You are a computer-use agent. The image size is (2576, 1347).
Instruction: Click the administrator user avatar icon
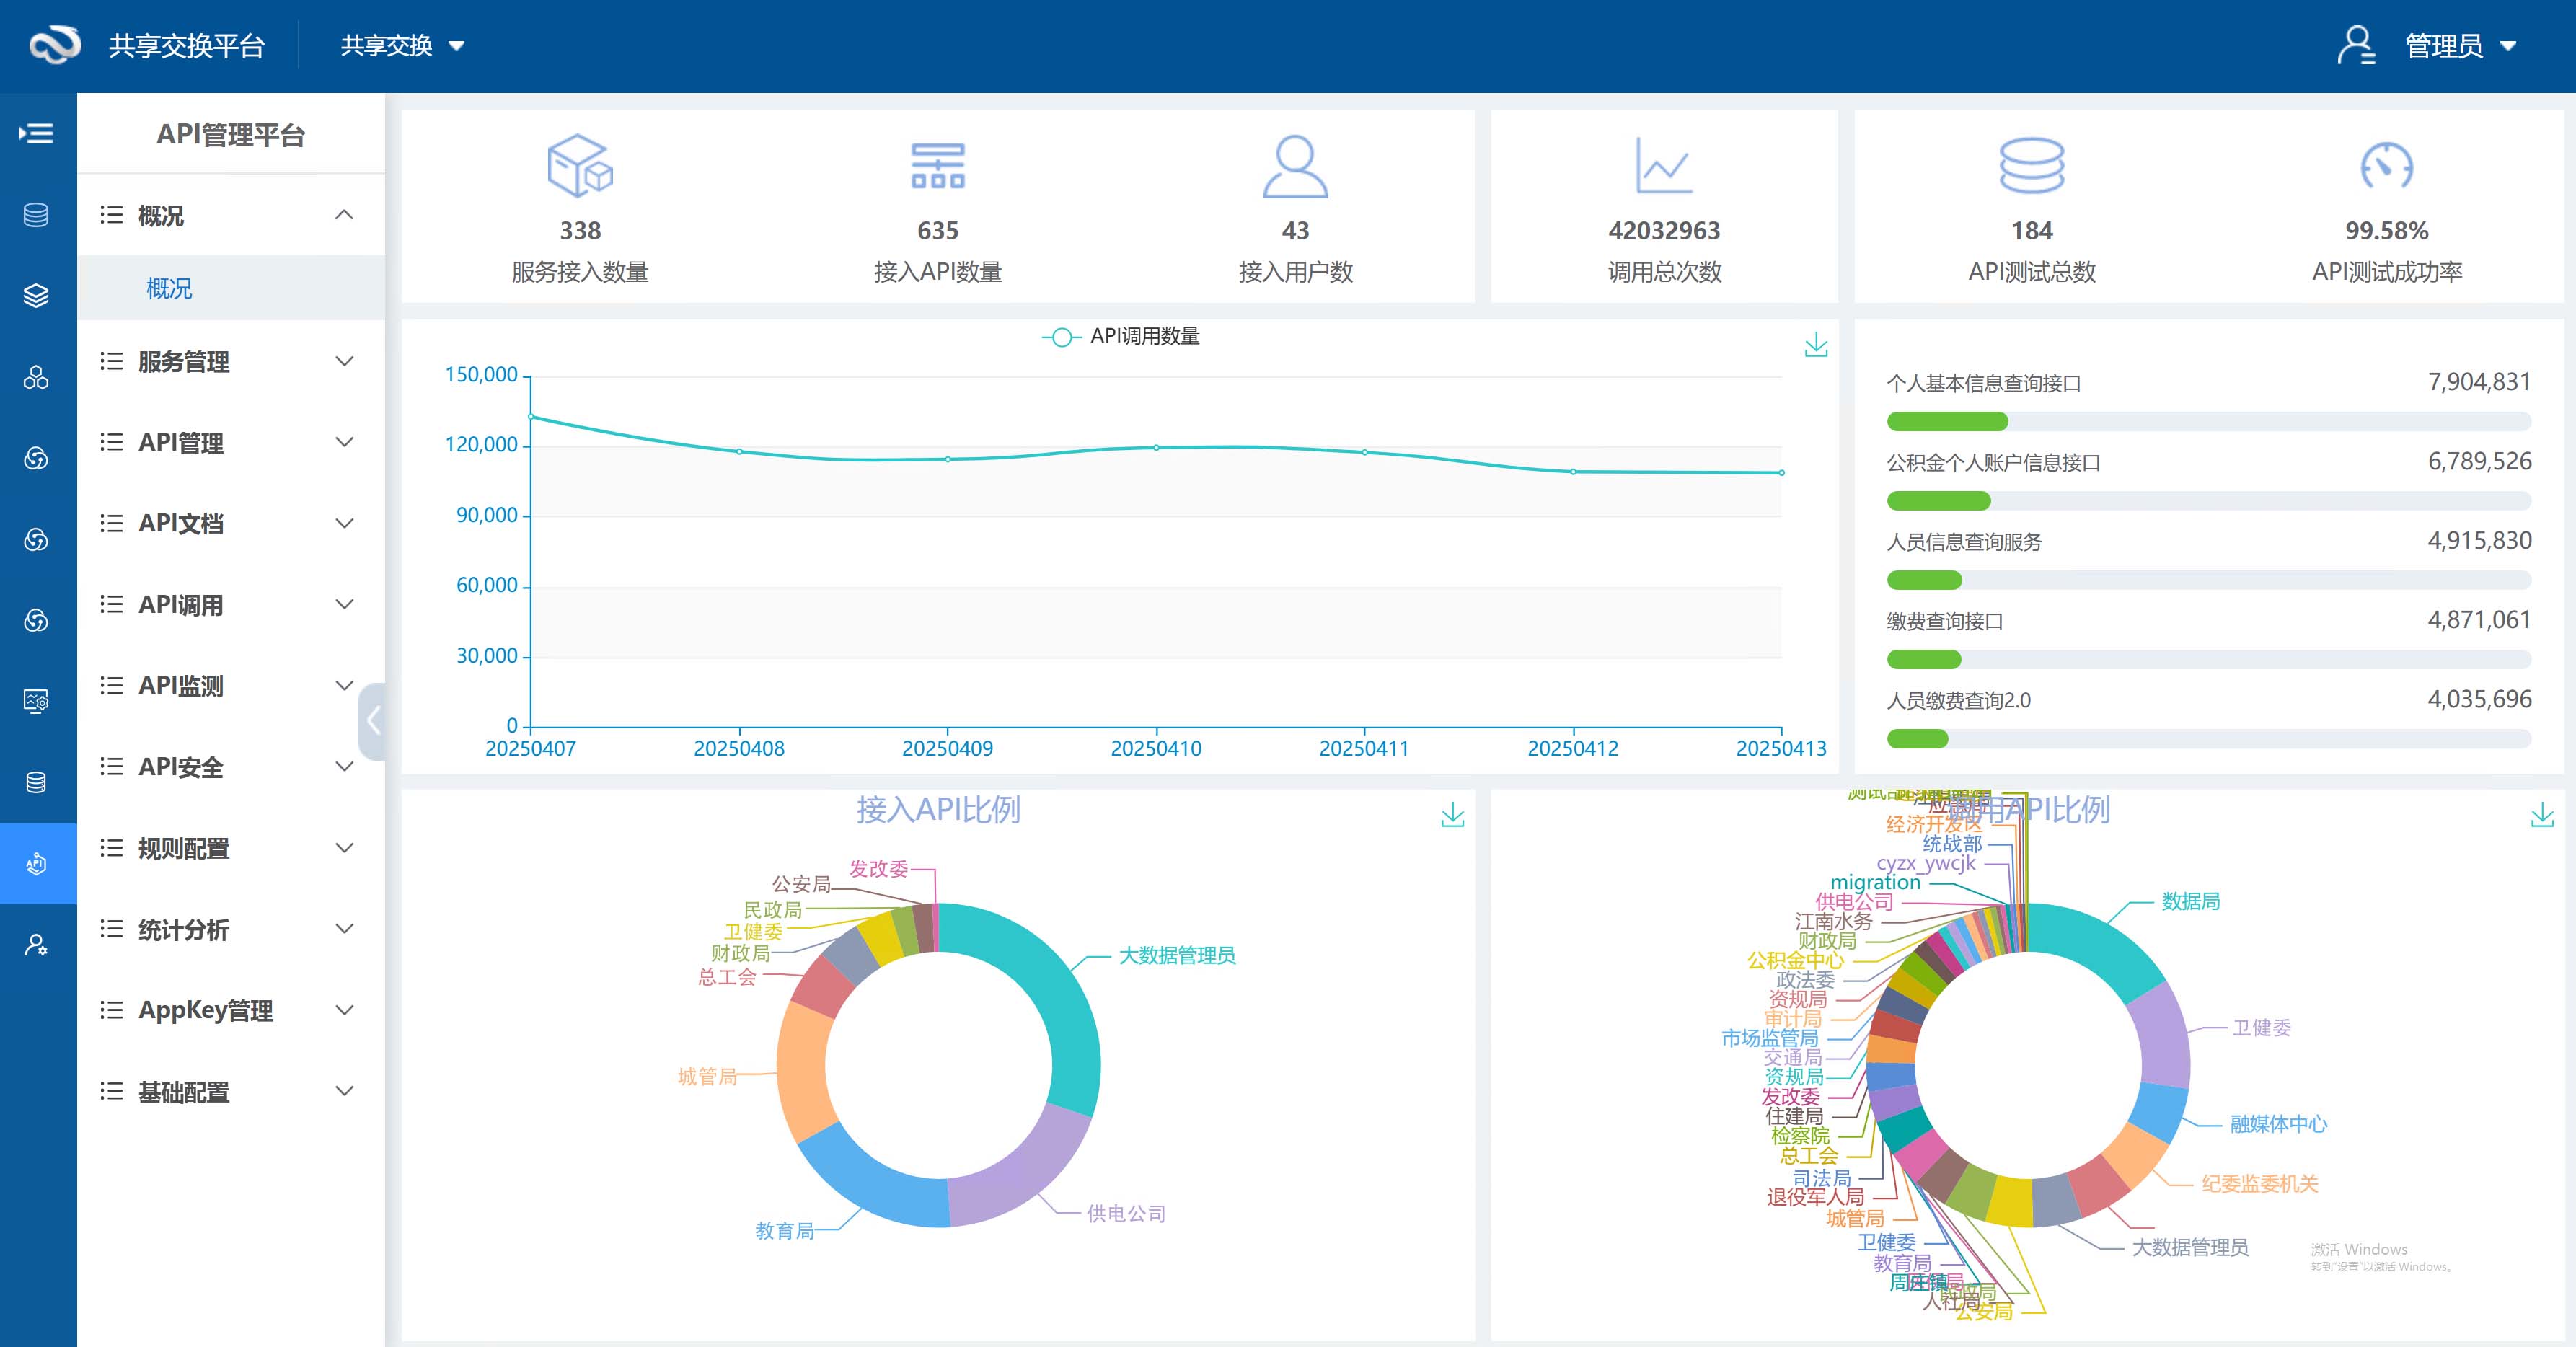(x=2355, y=45)
